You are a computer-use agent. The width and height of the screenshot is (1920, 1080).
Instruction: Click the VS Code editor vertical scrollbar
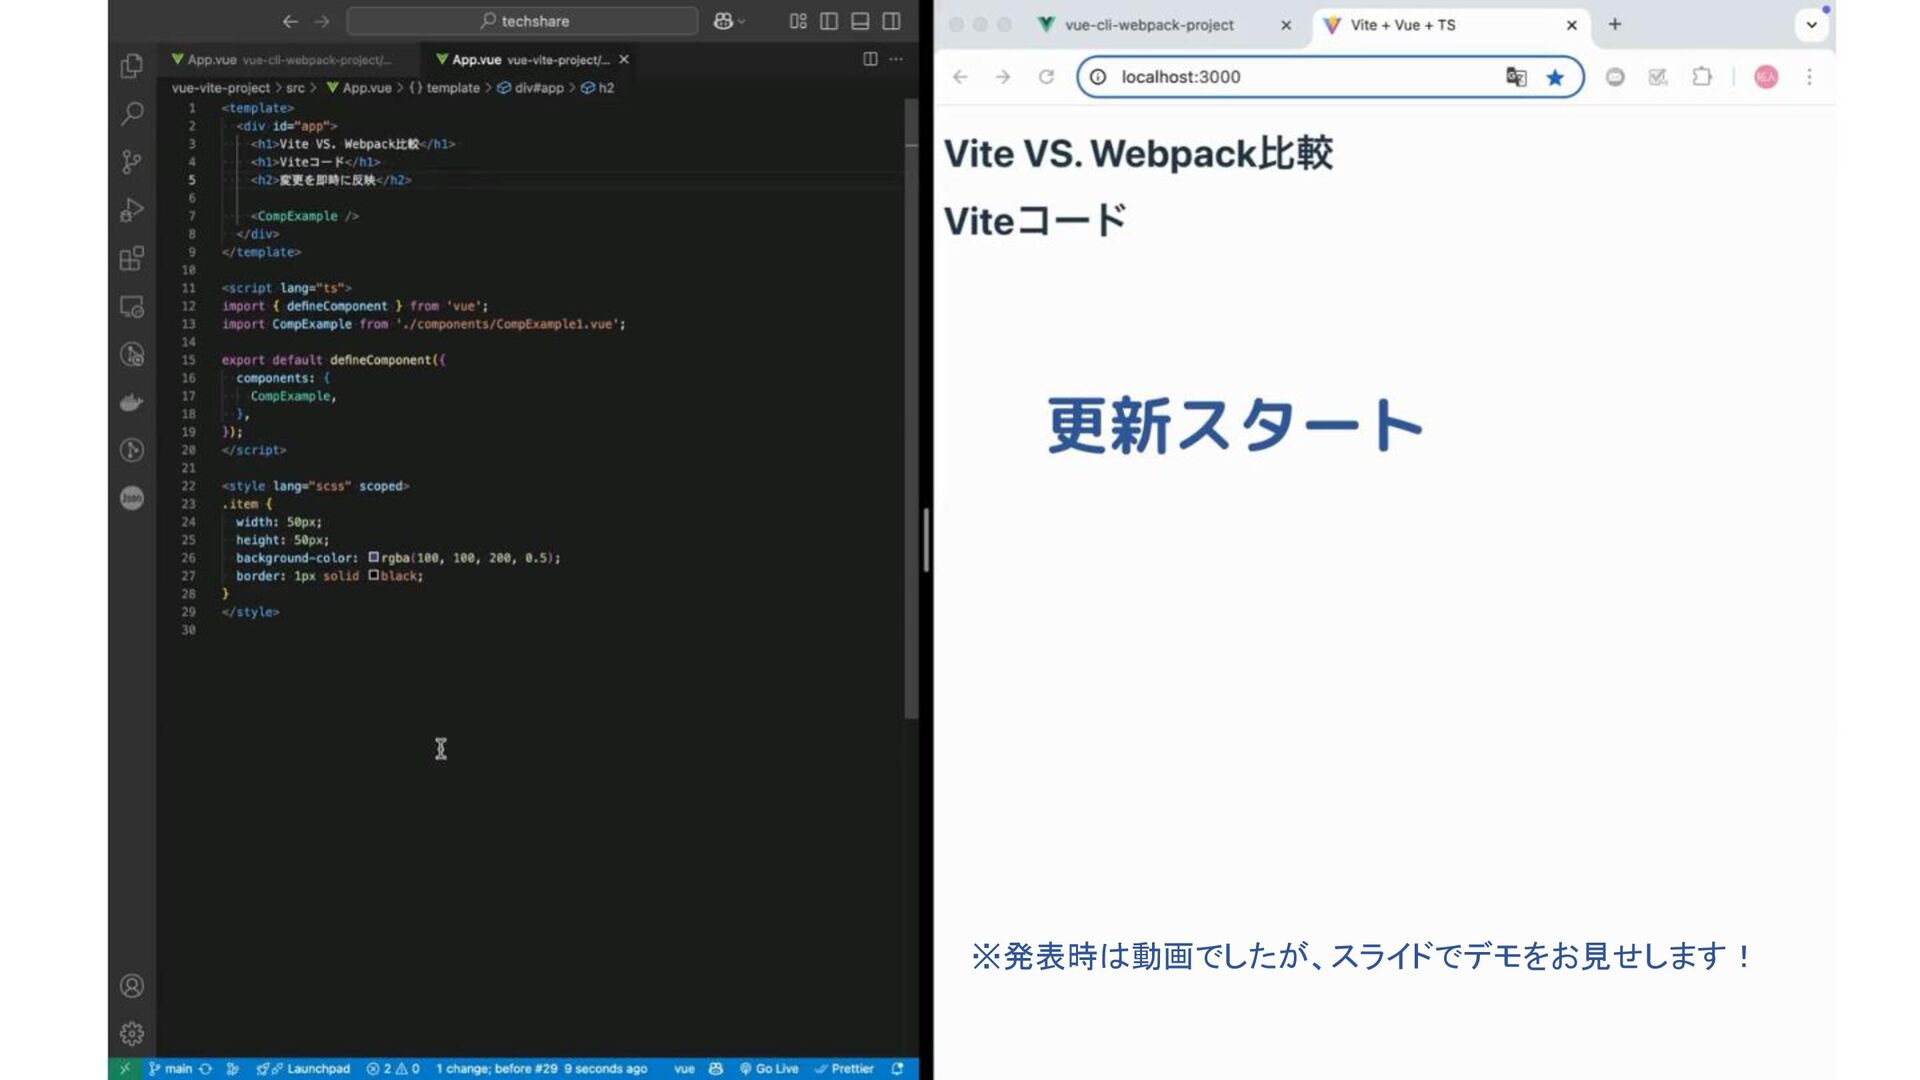pos(911,408)
